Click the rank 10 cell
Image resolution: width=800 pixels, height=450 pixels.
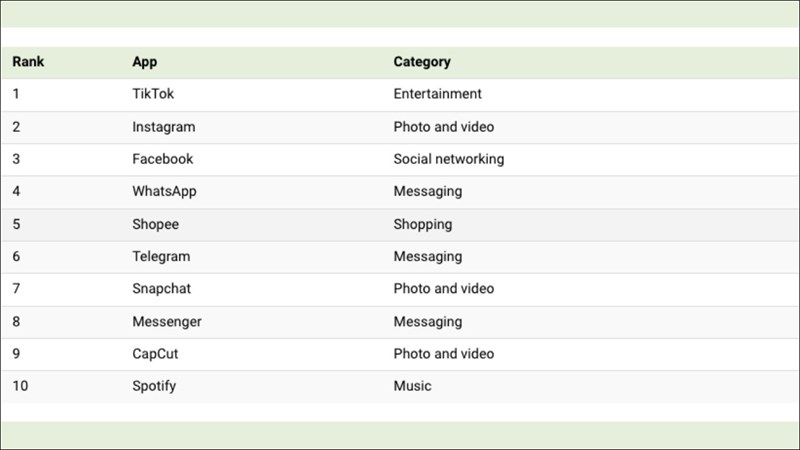click(20, 386)
